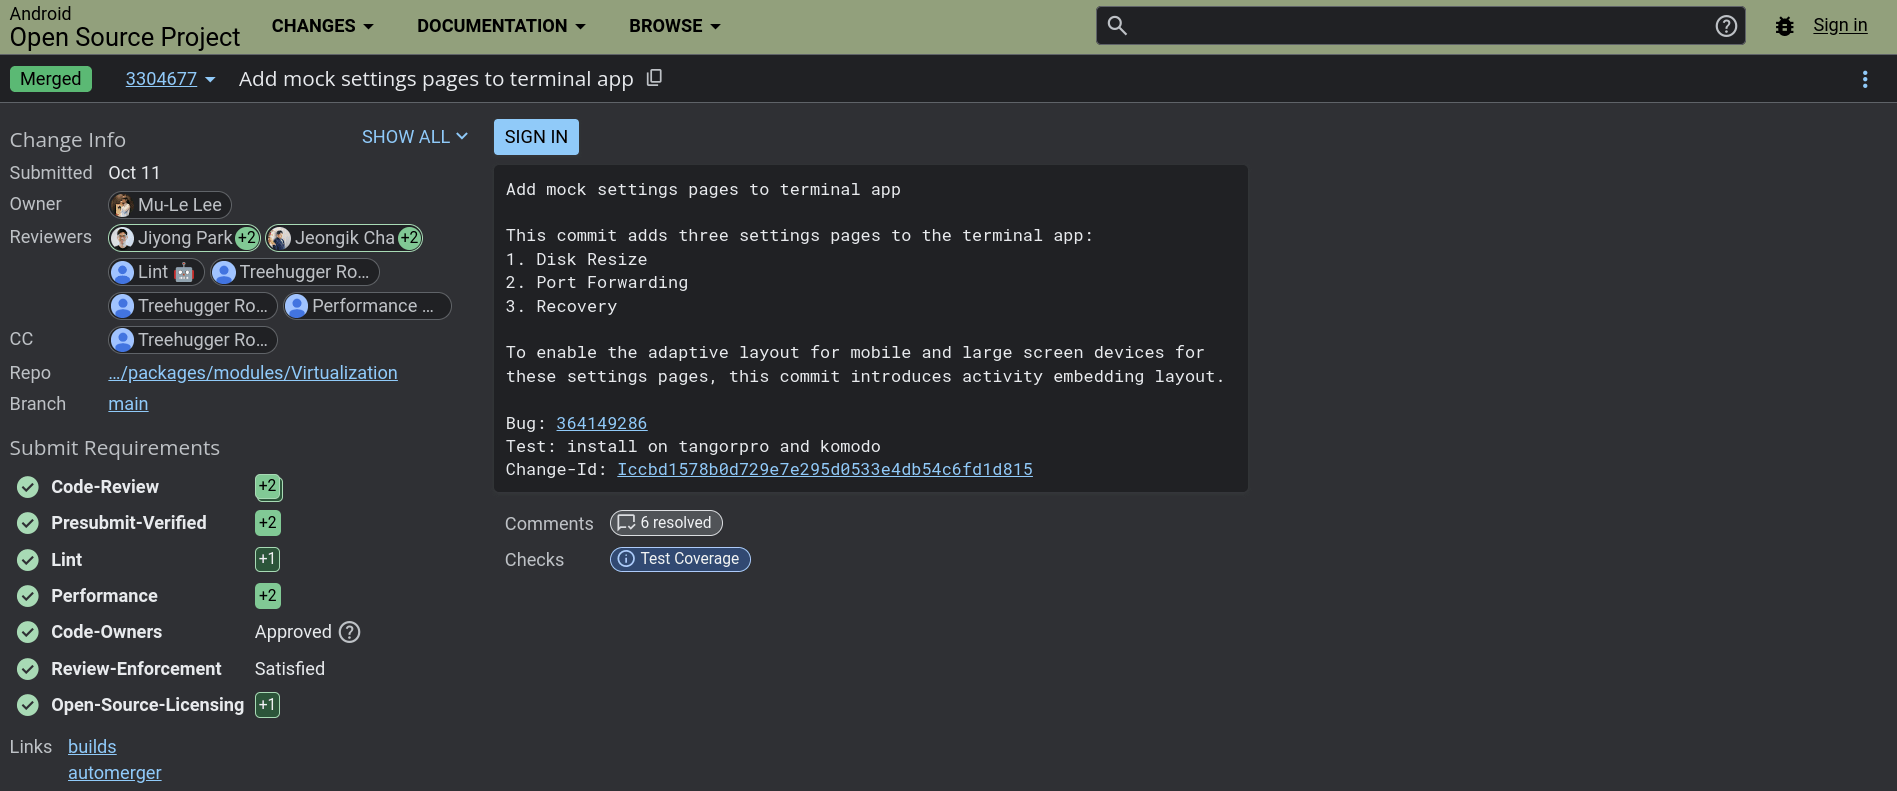1897x791 pixels.
Task: Click Jeongik Cha's avatar
Action: (280, 238)
